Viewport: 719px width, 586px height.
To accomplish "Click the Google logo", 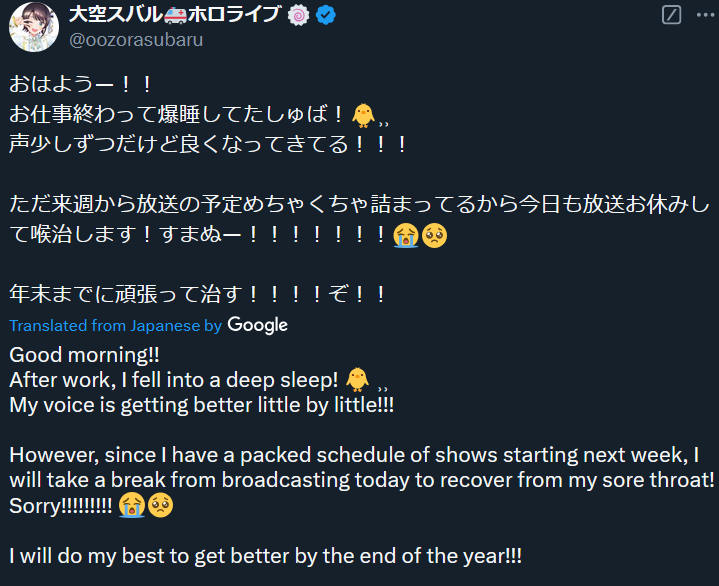I will (258, 325).
